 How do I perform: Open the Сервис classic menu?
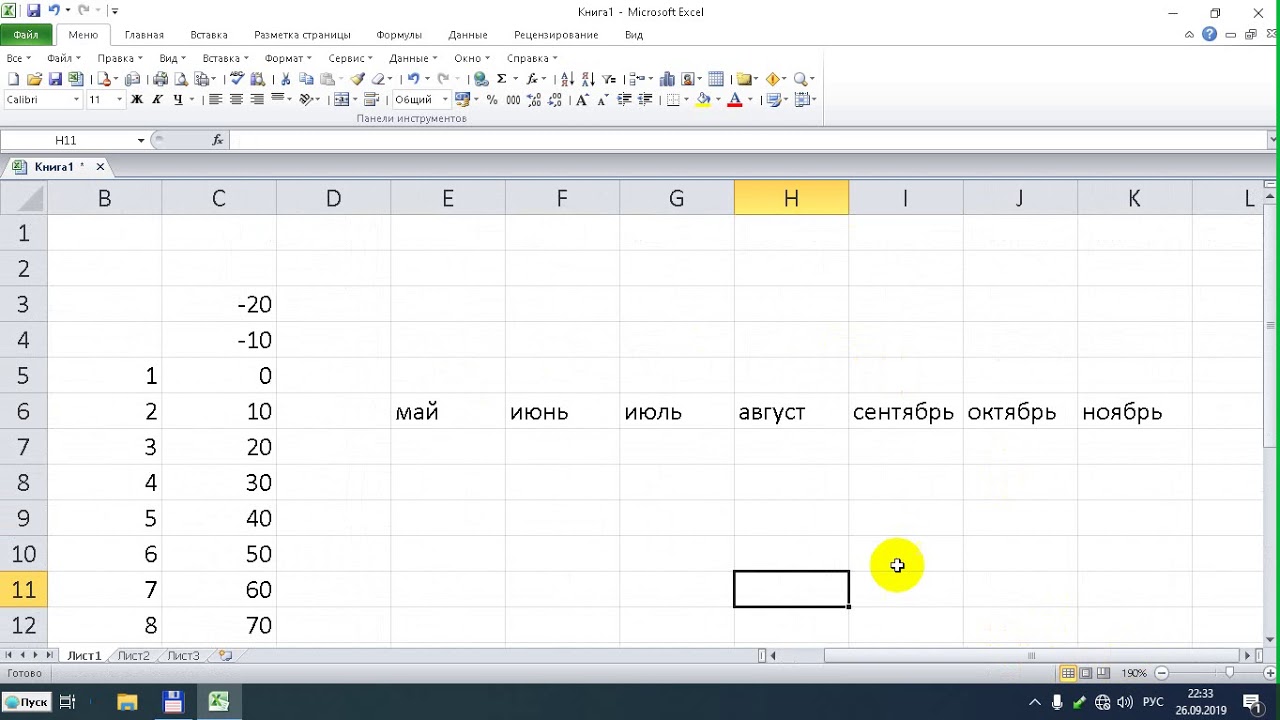point(351,59)
